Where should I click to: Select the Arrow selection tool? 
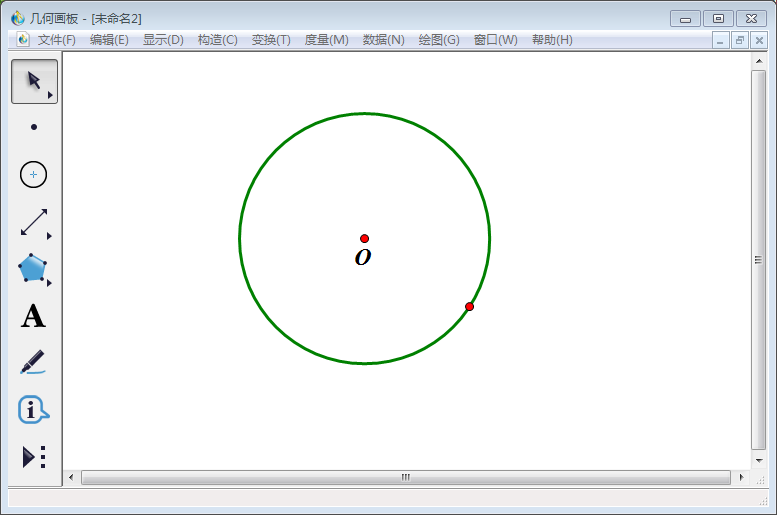click(34, 81)
